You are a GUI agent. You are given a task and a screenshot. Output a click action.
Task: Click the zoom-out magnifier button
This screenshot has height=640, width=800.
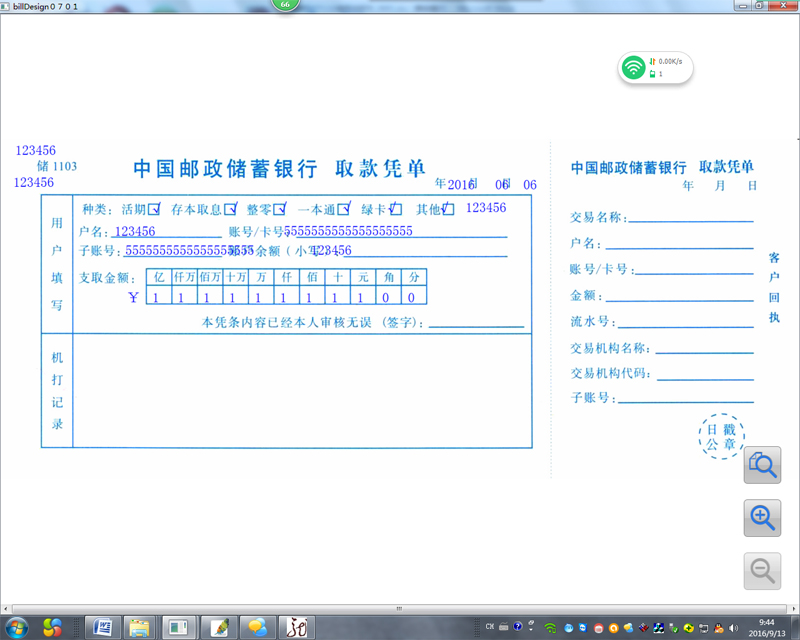pos(762,571)
